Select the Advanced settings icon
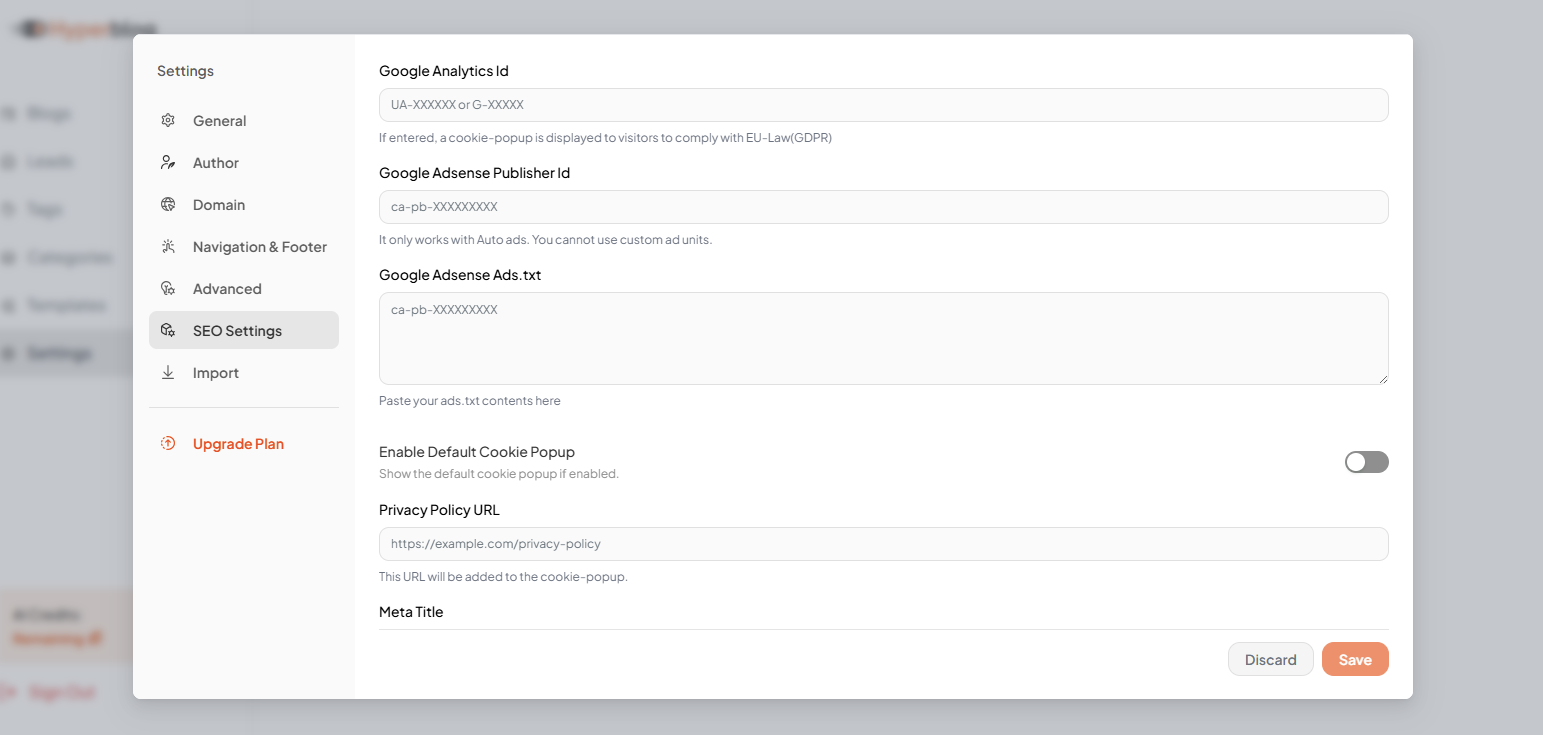1543x735 pixels. coord(168,288)
